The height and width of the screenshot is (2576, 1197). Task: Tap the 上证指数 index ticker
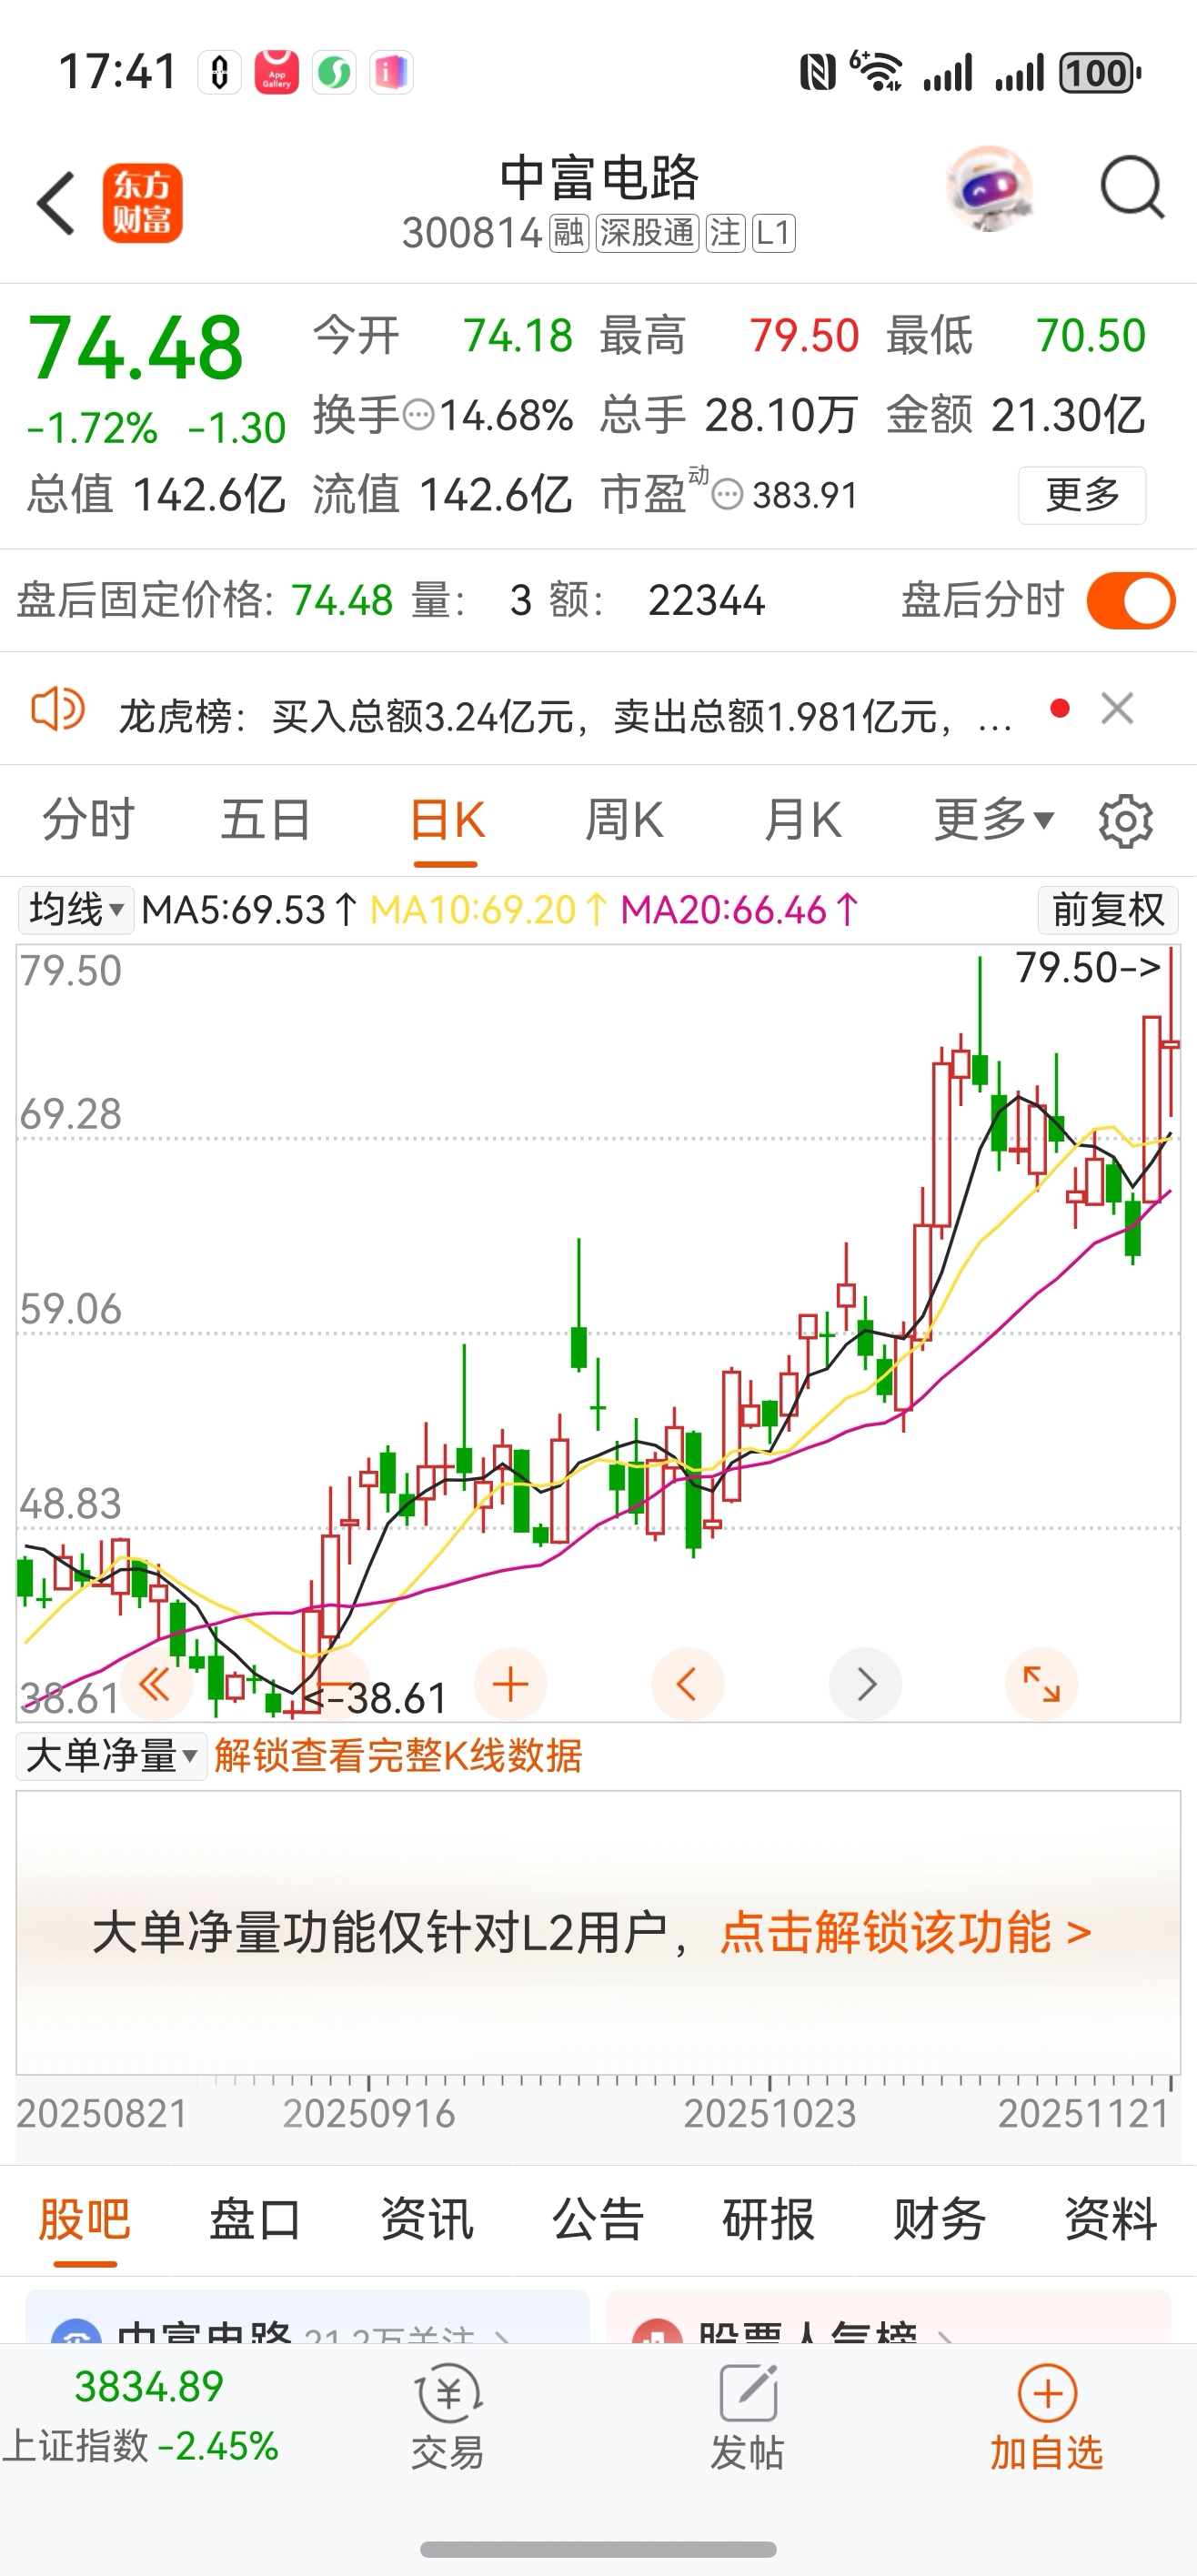point(142,2417)
